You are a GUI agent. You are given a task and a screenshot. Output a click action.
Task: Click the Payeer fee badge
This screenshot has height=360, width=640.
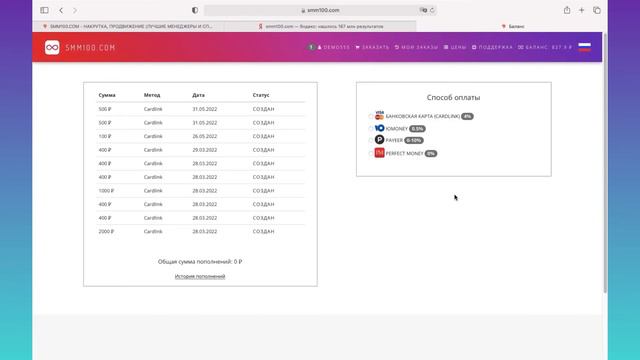click(413, 140)
